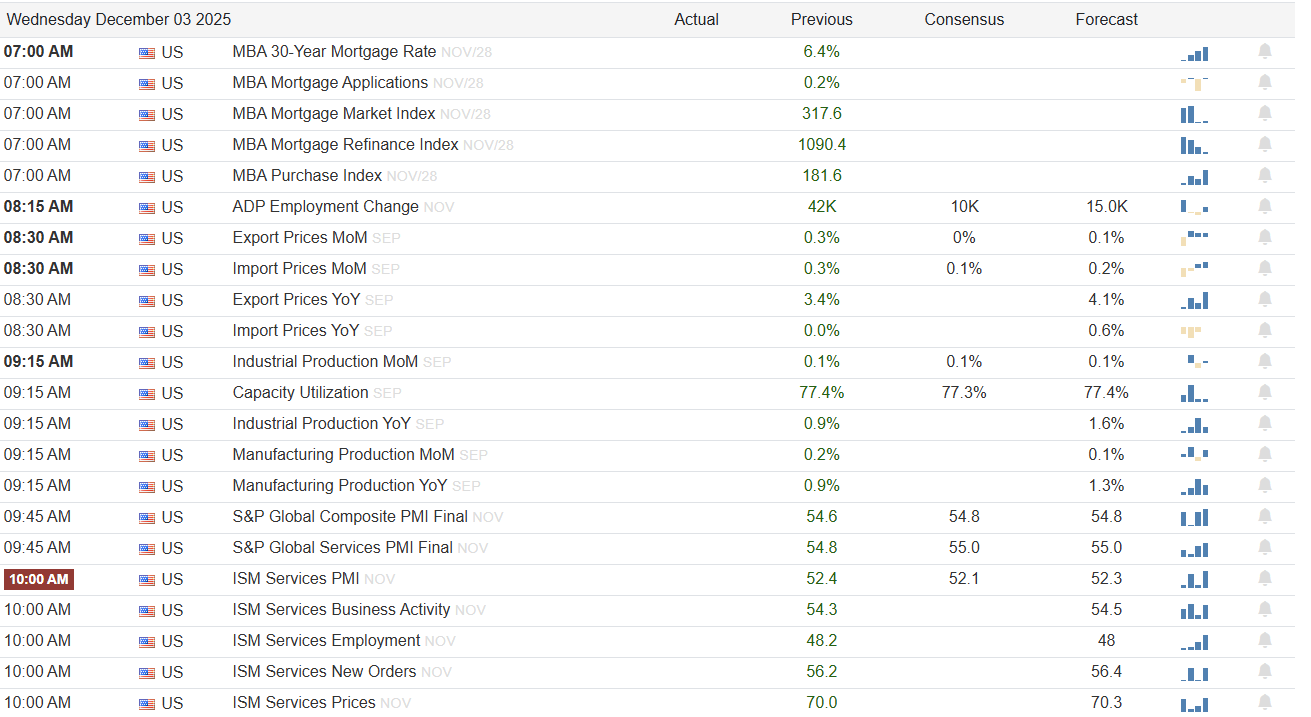This screenshot has width=1311, height=717.
Task: Click US flag icon in ADP Employment row
Action: pos(147,208)
